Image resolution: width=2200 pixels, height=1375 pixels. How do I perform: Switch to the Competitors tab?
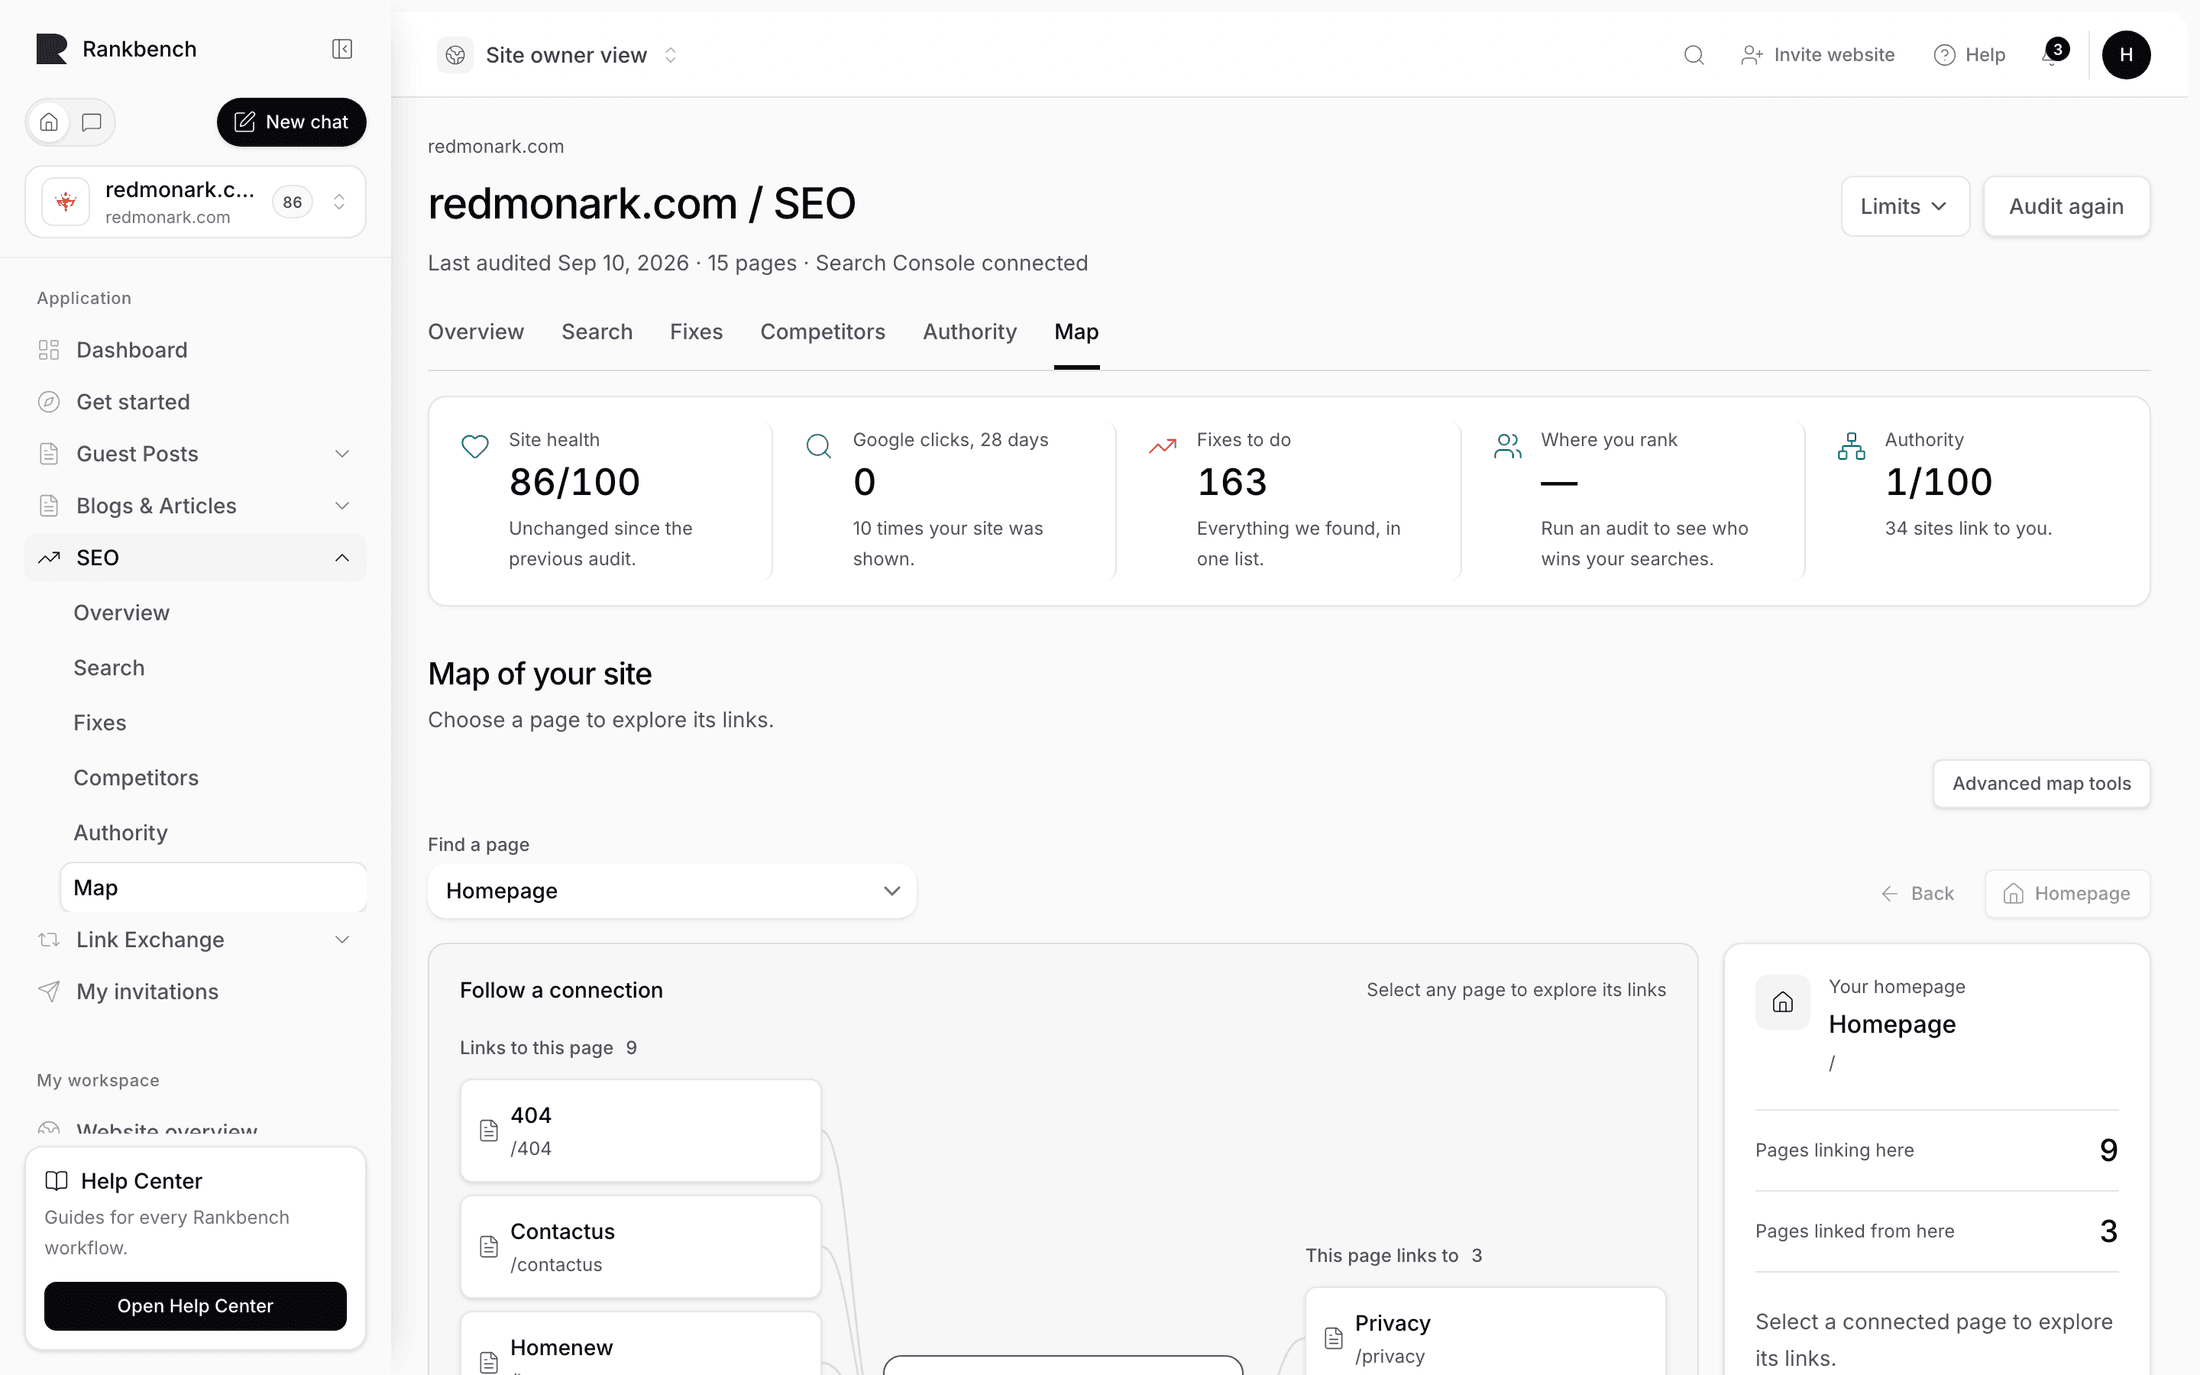(822, 332)
